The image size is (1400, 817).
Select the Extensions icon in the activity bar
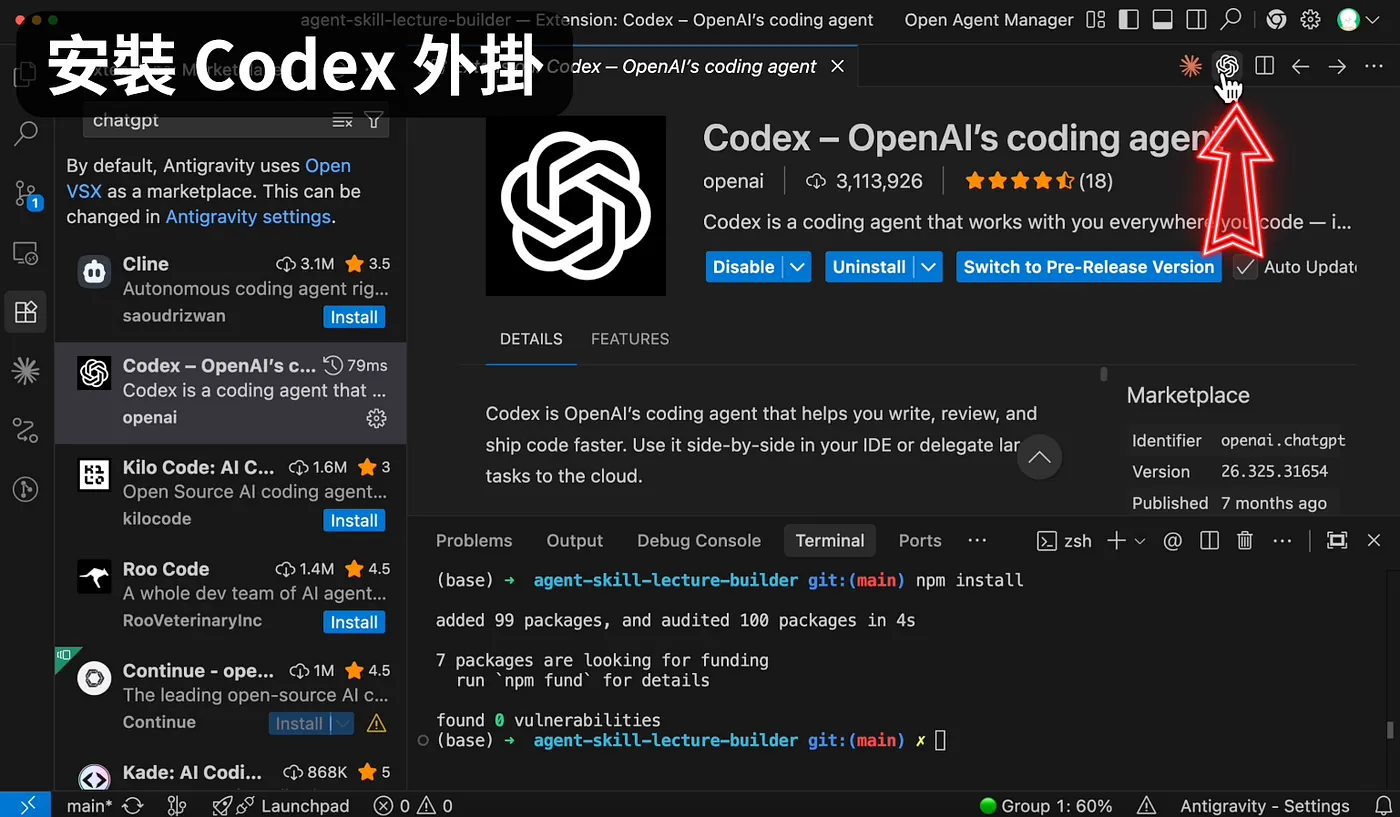point(26,312)
